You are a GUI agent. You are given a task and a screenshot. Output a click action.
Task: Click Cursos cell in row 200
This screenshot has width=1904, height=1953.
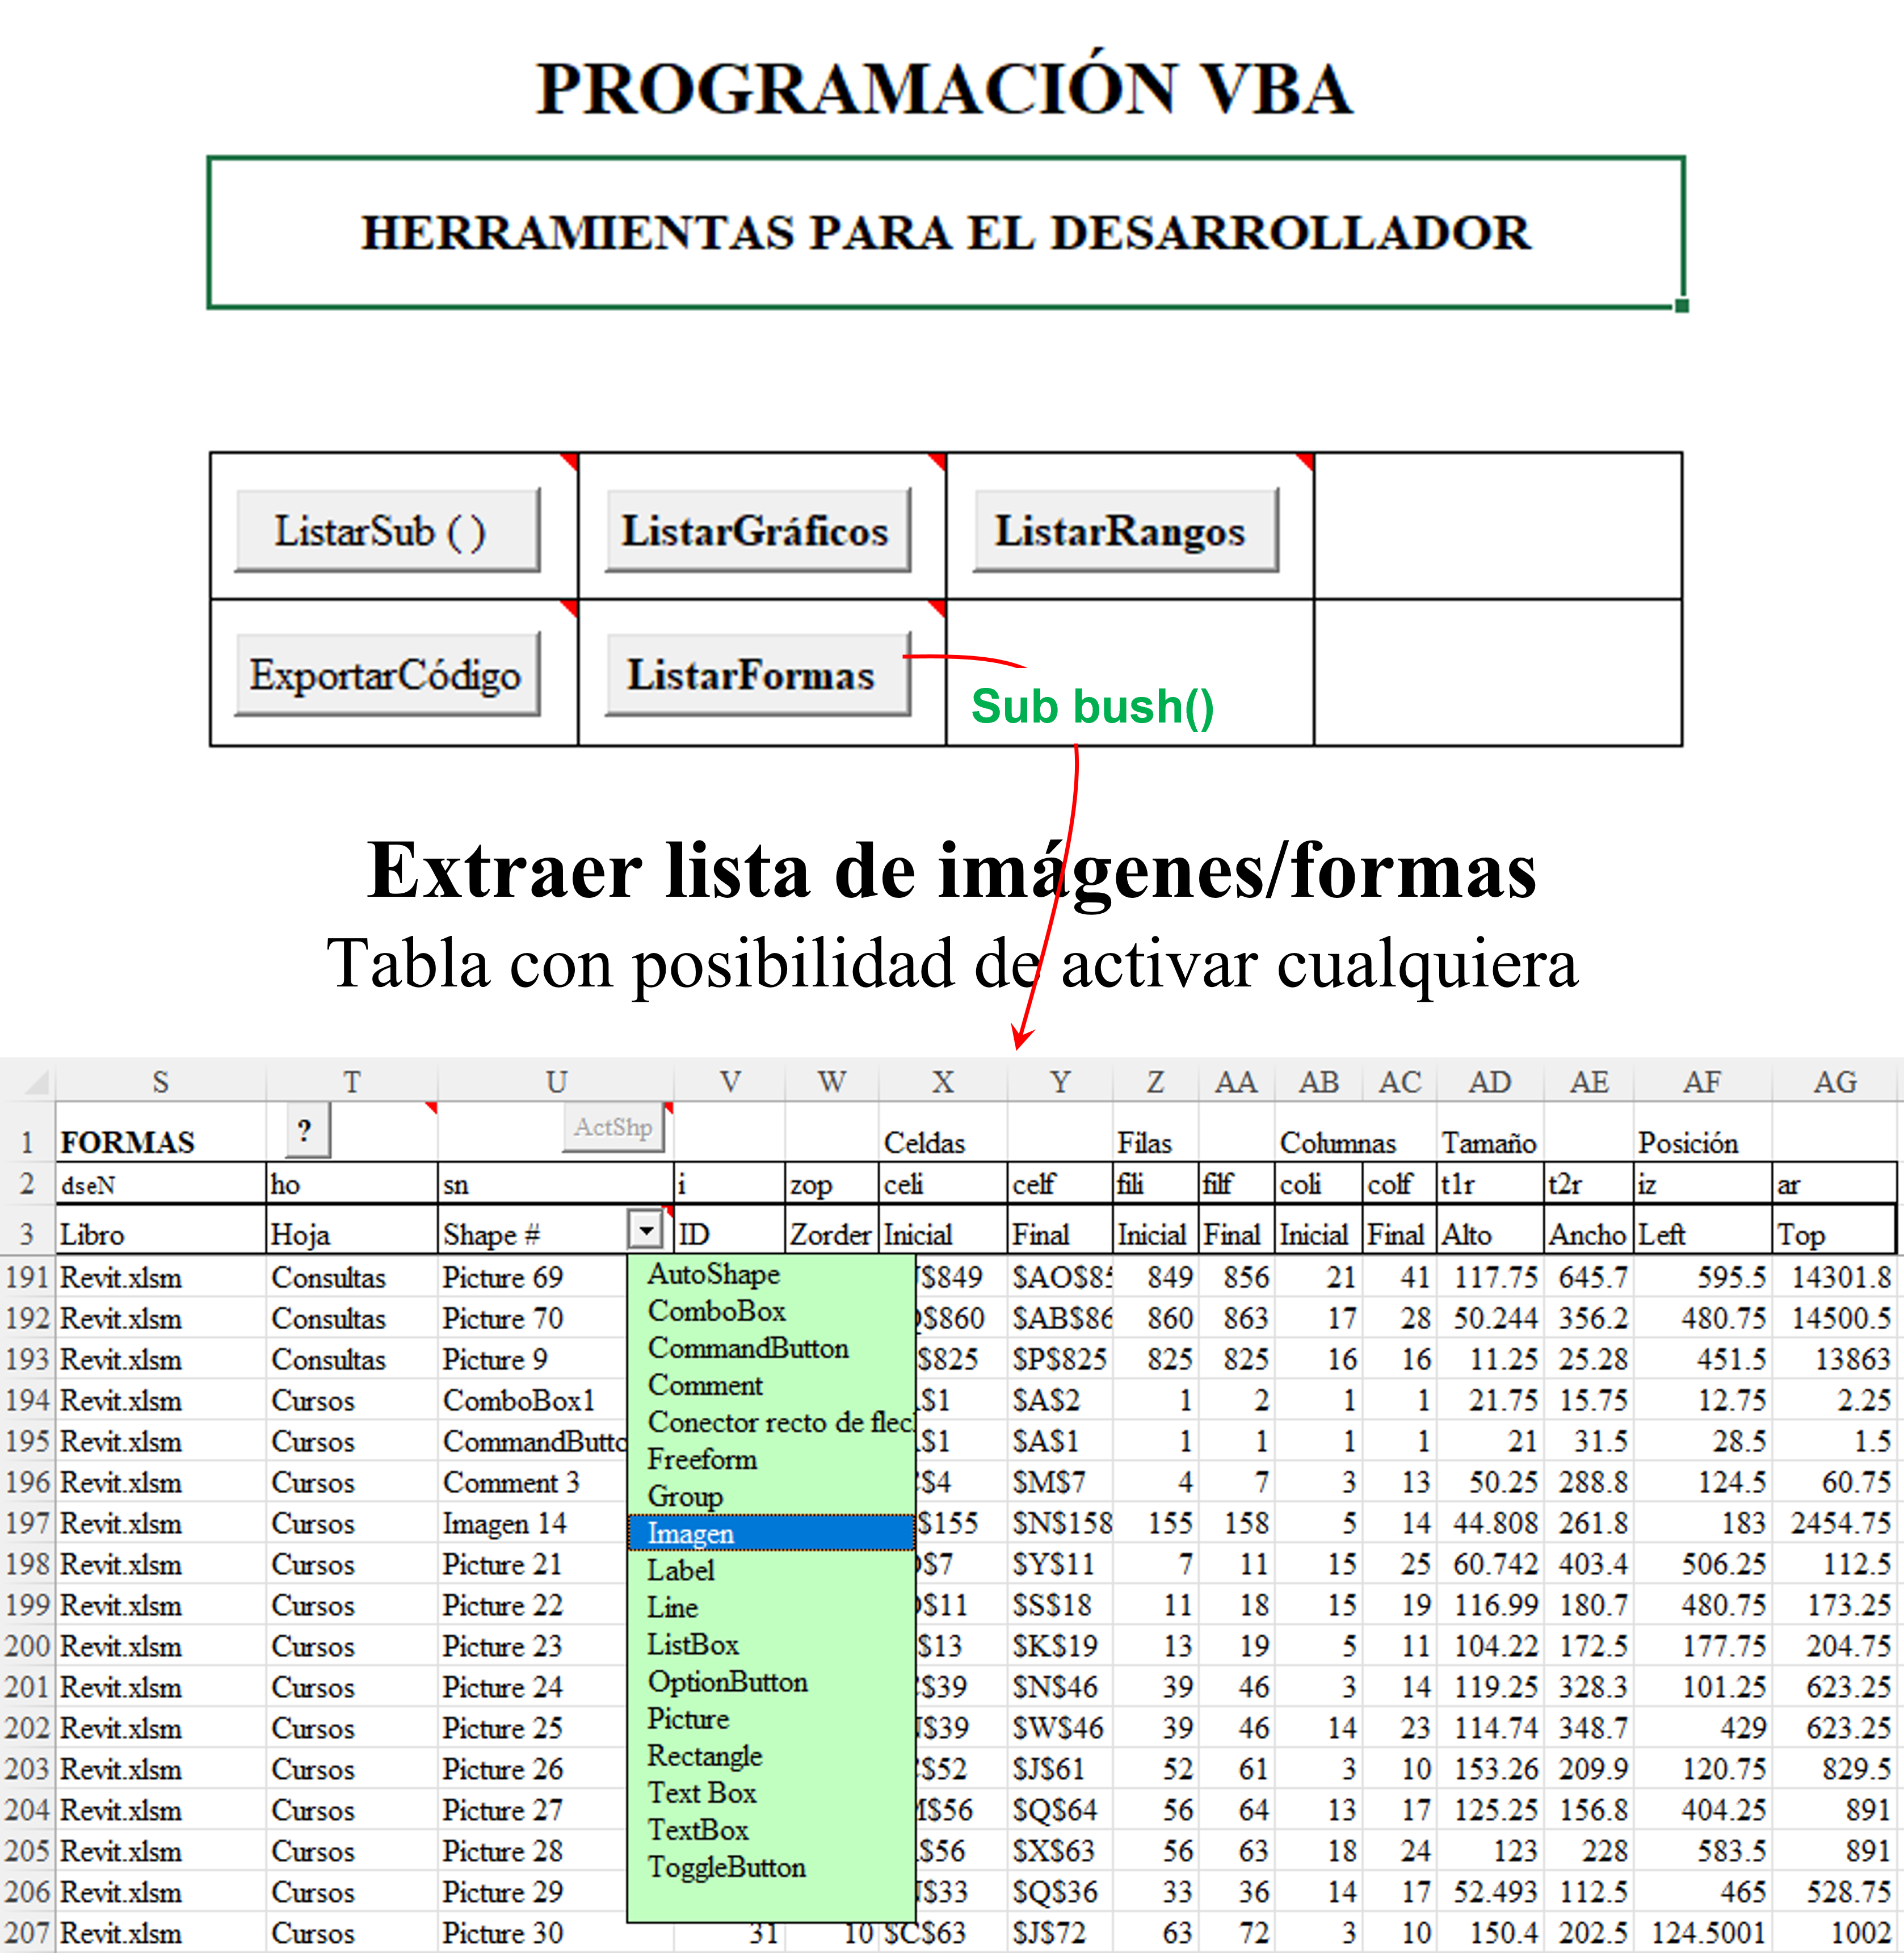pos(351,1645)
